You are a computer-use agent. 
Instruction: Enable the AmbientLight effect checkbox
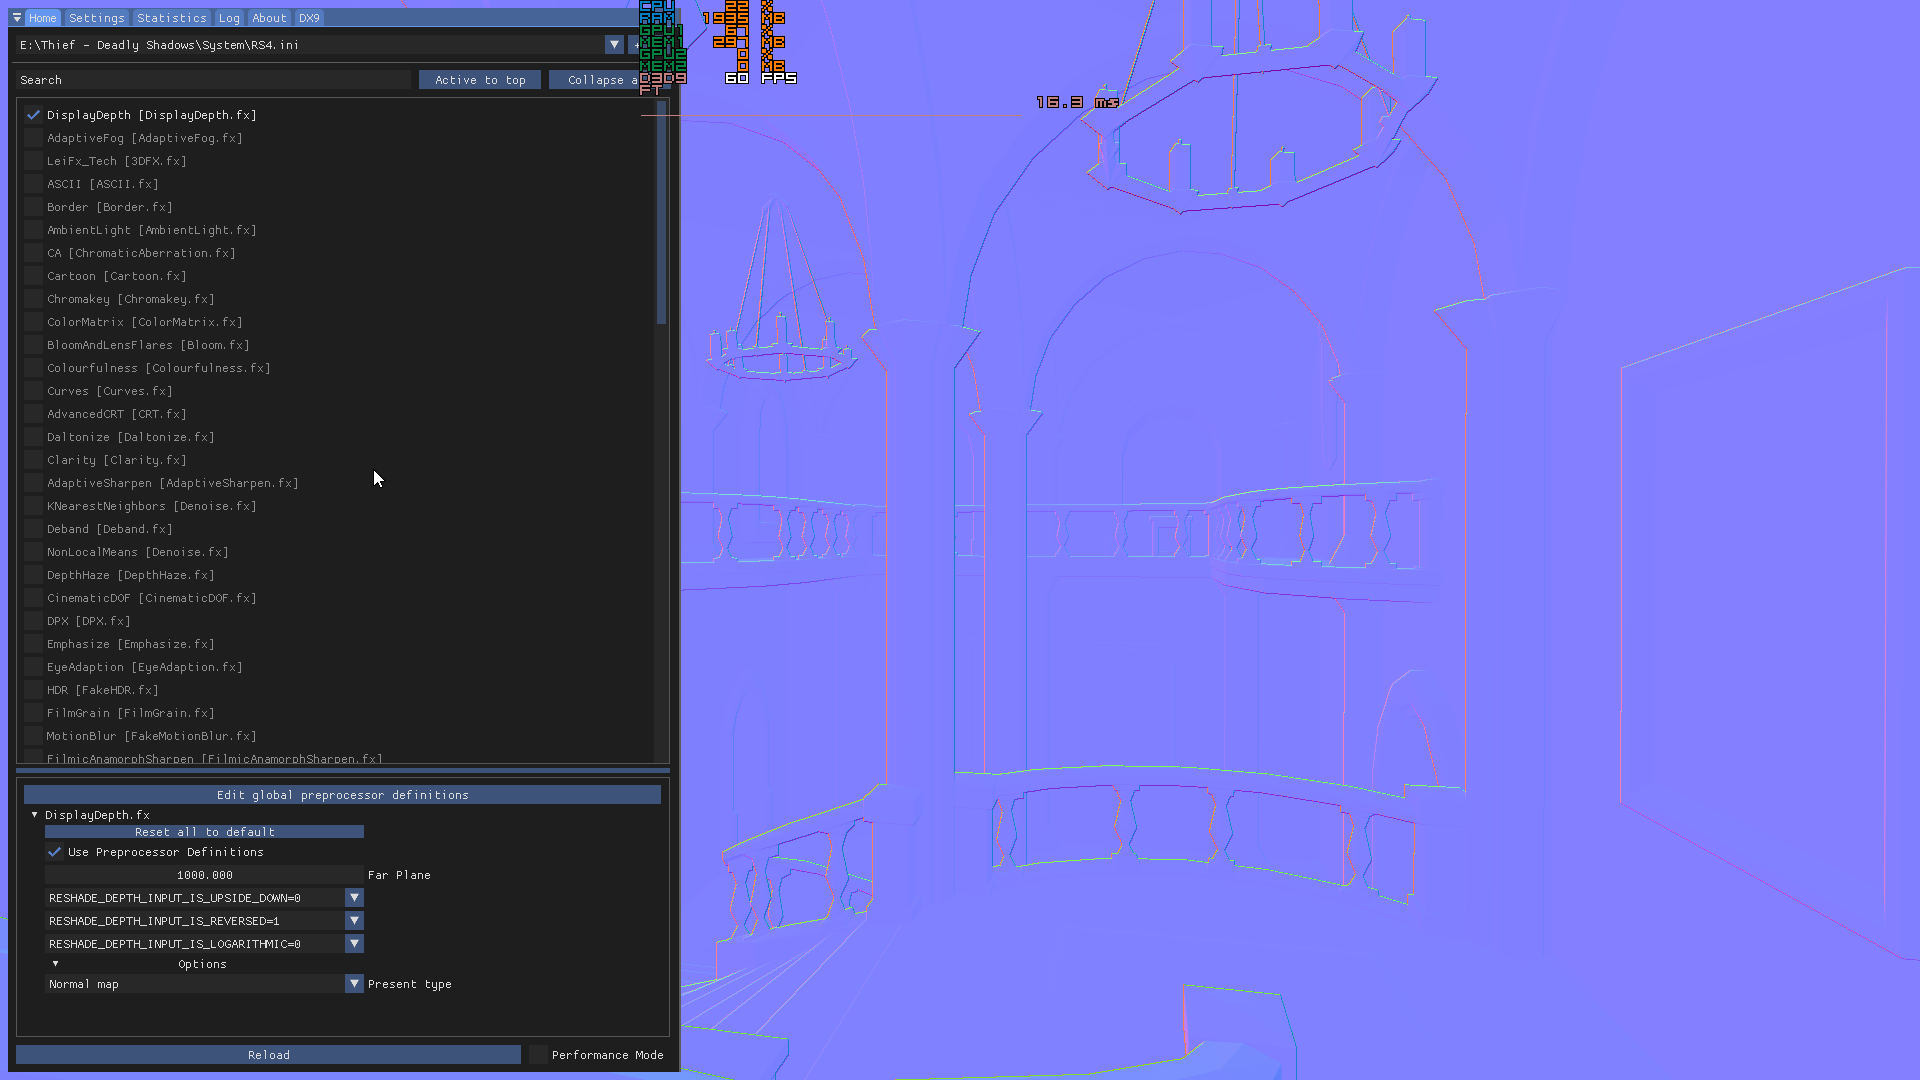click(33, 230)
